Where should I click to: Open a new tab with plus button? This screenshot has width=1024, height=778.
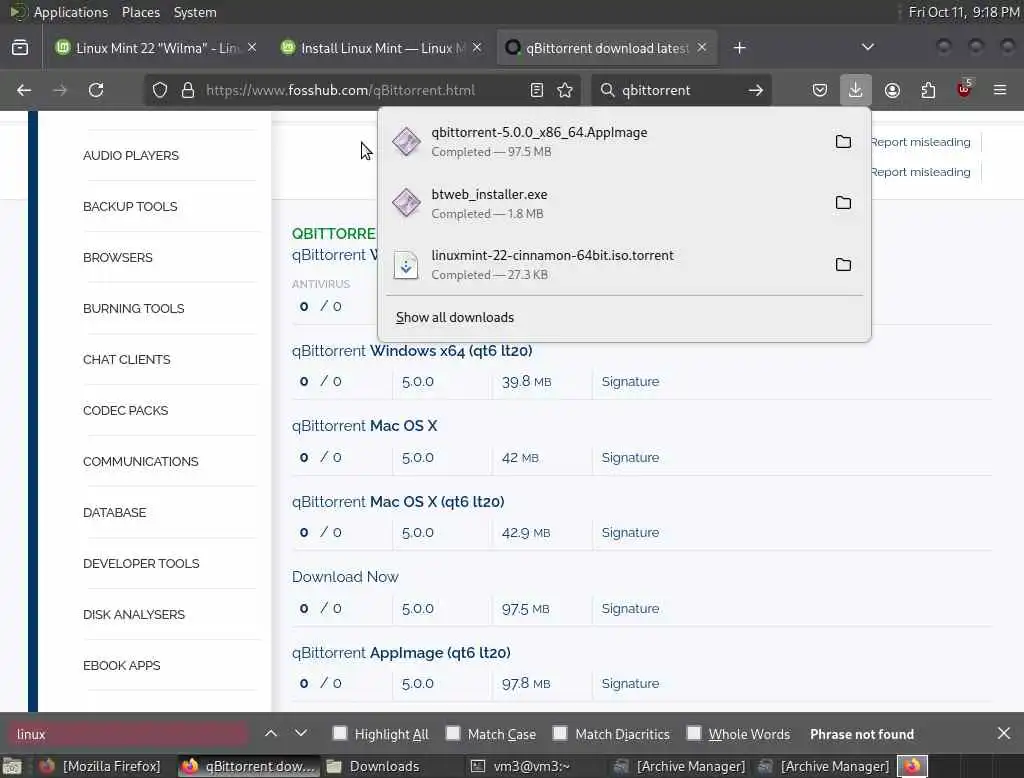(x=739, y=48)
